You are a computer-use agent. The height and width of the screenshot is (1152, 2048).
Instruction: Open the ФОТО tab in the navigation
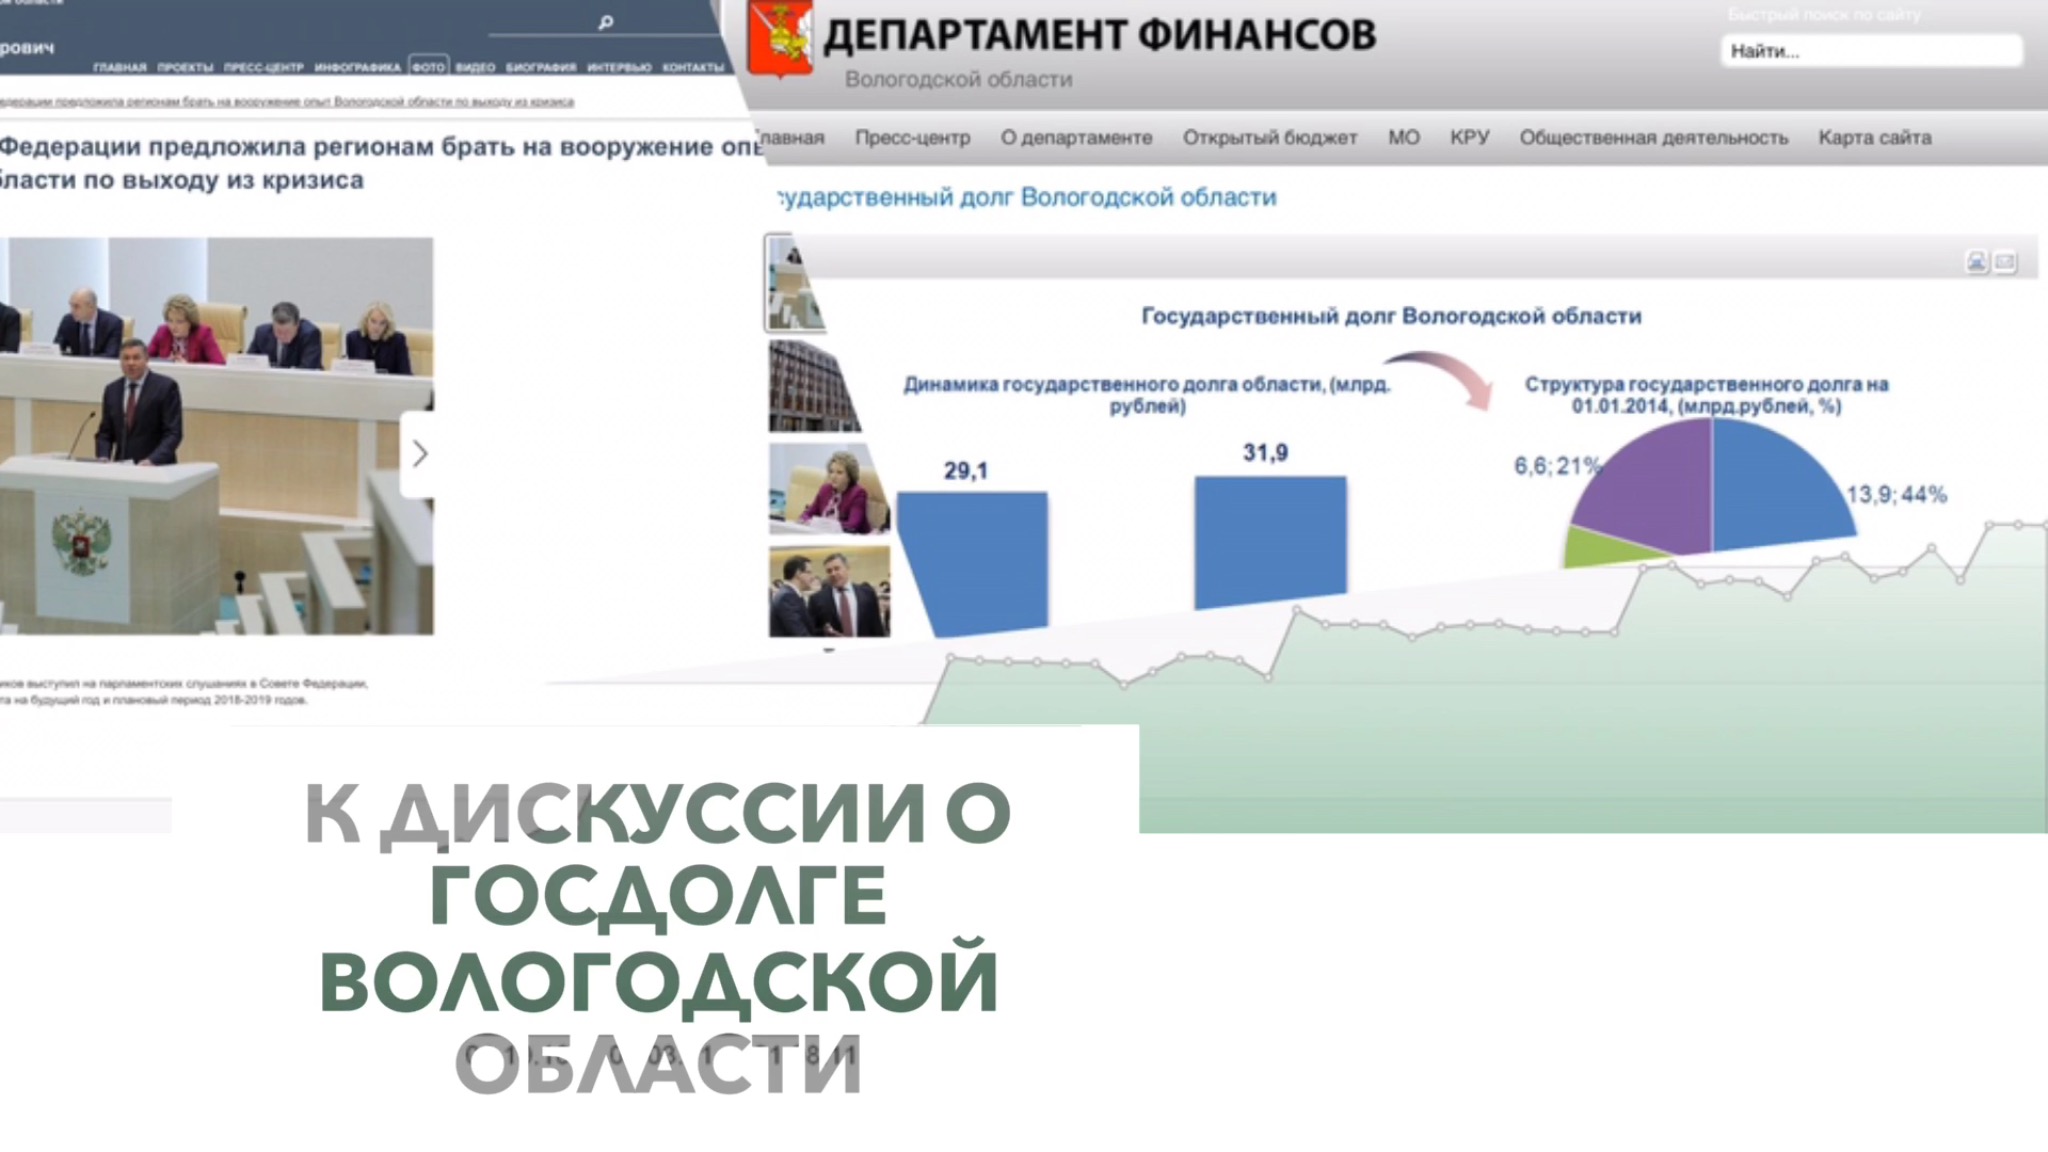[x=428, y=67]
